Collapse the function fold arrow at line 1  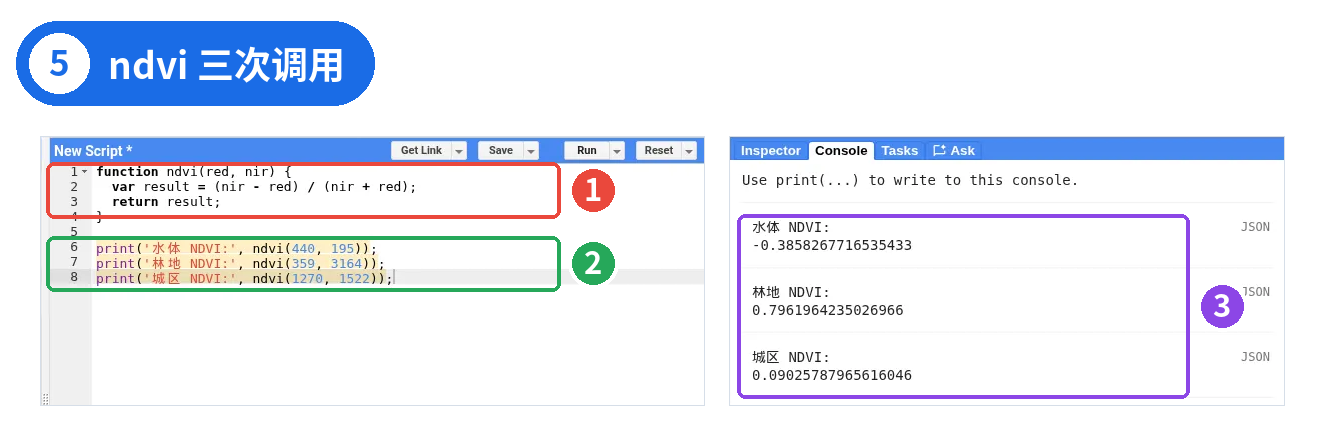[85, 172]
